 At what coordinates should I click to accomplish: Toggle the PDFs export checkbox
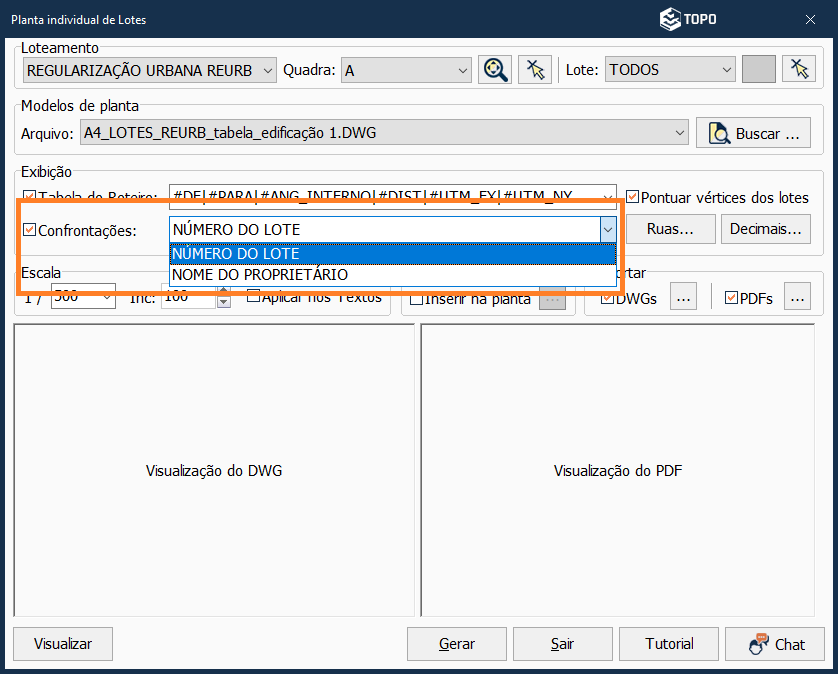[x=731, y=298]
